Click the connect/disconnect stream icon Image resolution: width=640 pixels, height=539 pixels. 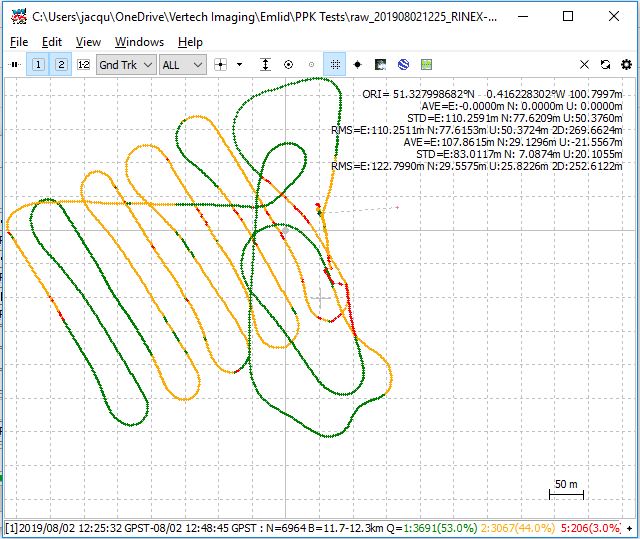(x=15, y=64)
